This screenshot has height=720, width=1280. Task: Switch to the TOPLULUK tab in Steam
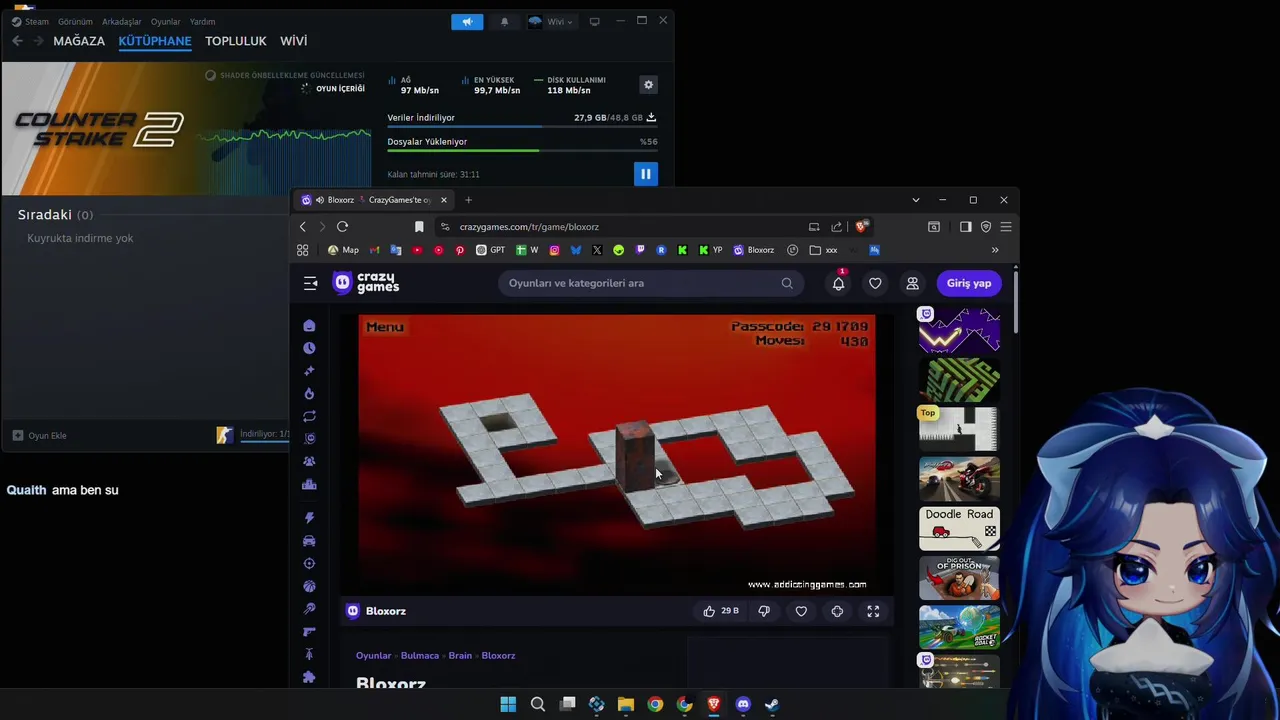pos(236,41)
